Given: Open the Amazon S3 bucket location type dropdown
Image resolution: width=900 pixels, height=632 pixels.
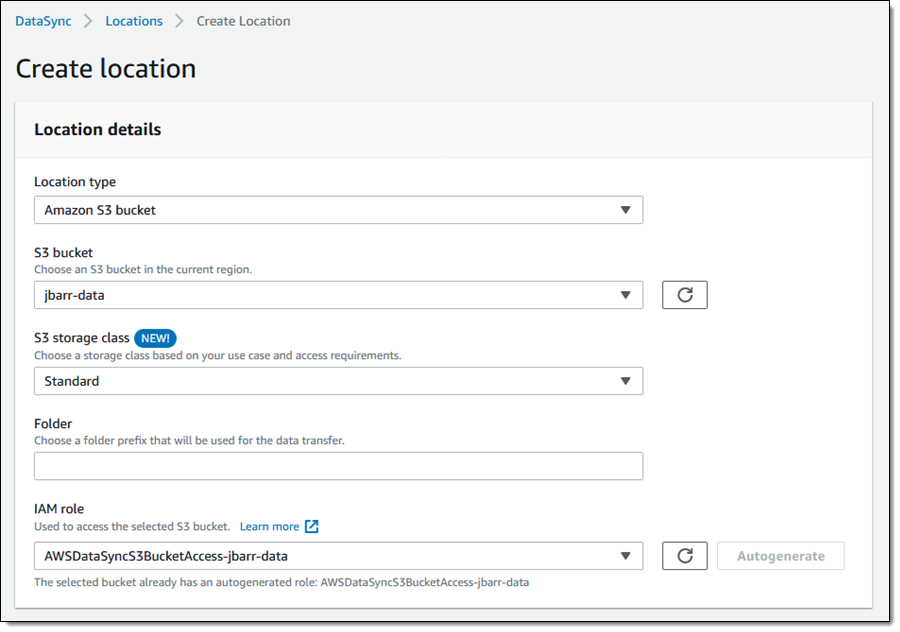Looking at the screenshot, I should click(x=338, y=210).
